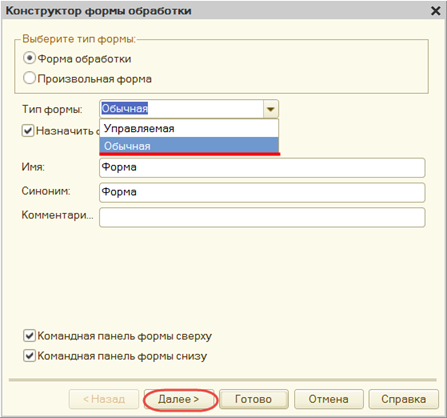The width and height of the screenshot is (447, 418).
Task: Click the Тип формы combo box text field
Action: [x=182, y=109]
